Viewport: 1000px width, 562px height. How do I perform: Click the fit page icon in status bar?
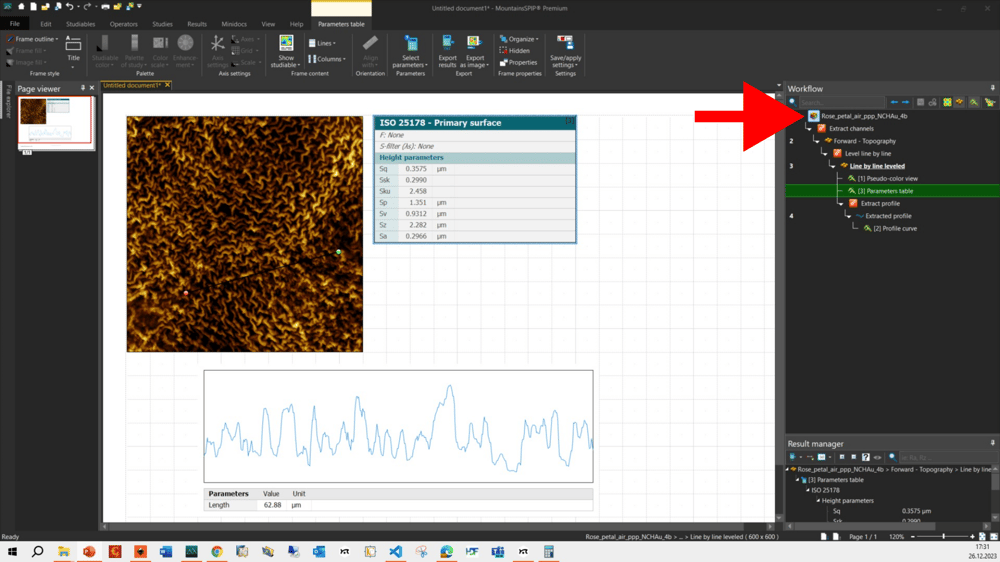(982, 536)
